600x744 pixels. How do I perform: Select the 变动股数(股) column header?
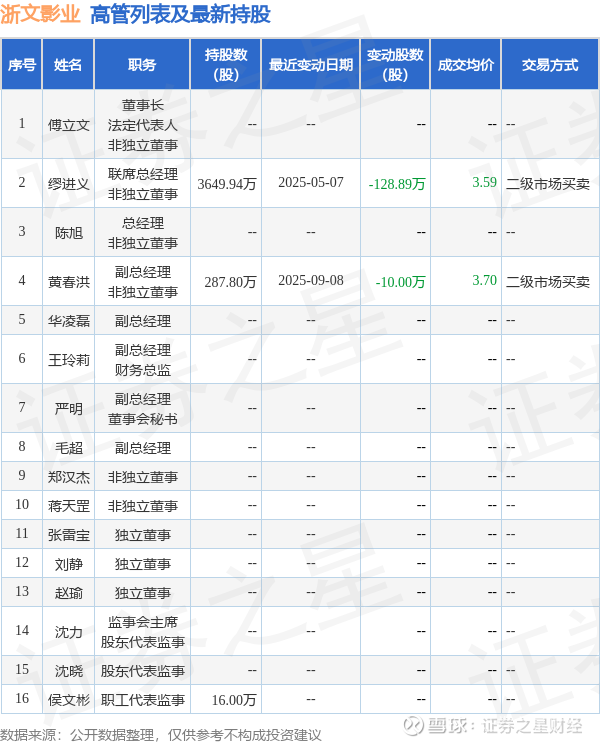point(395,65)
